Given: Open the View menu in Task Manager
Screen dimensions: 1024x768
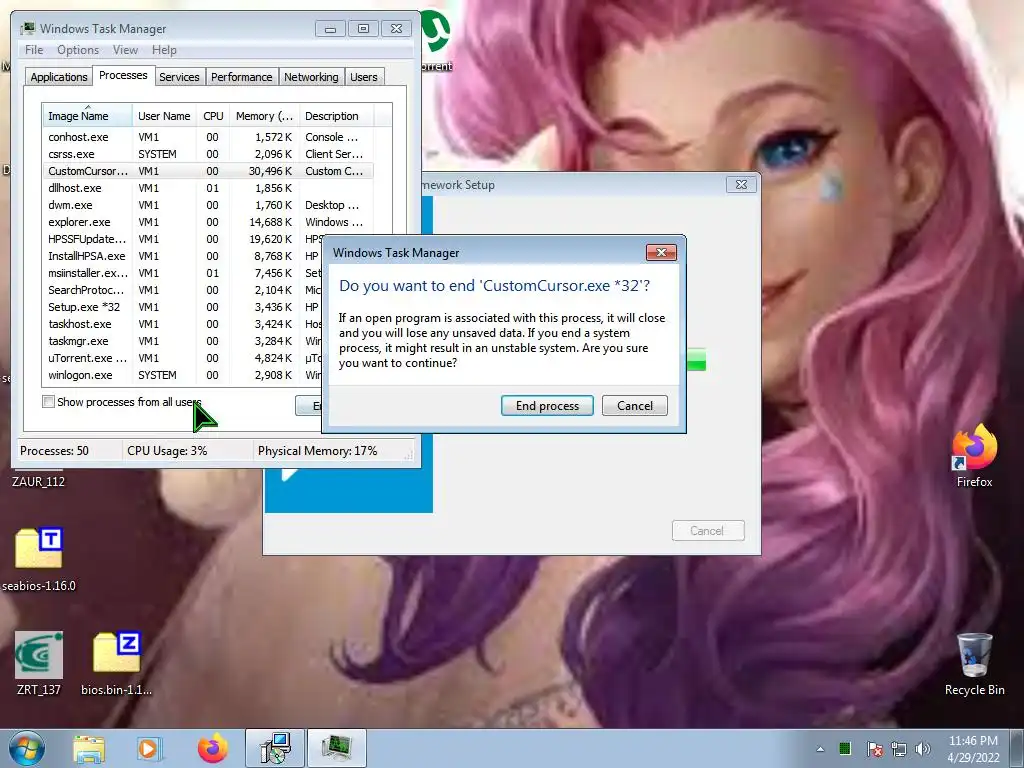Looking at the screenshot, I should [x=125, y=50].
